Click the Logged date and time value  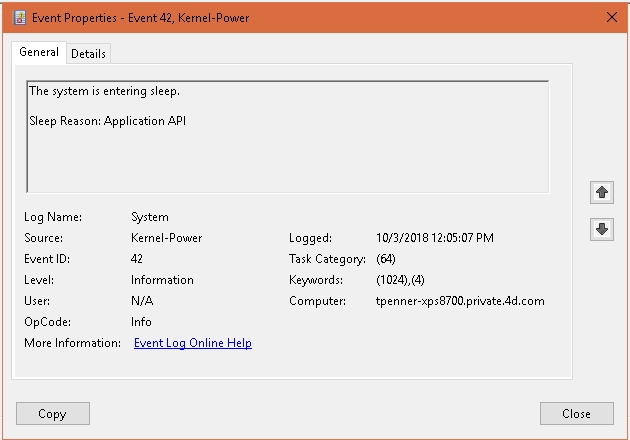(x=434, y=238)
